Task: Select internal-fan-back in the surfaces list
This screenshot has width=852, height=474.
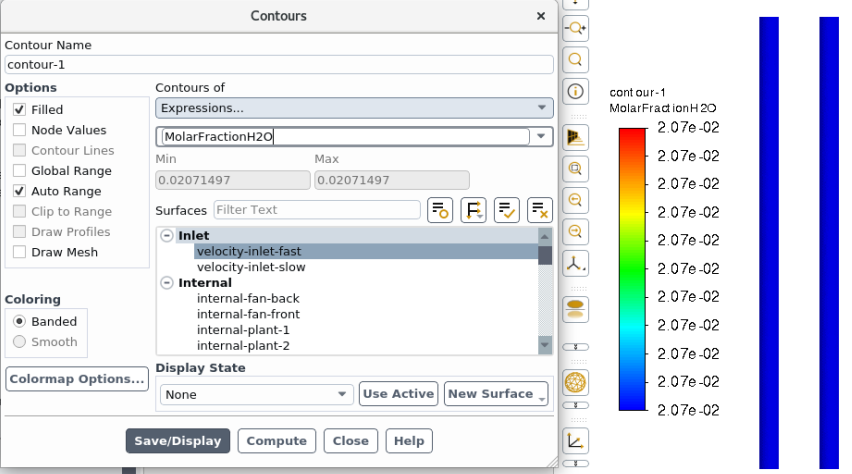Action: click(x=248, y=299)
